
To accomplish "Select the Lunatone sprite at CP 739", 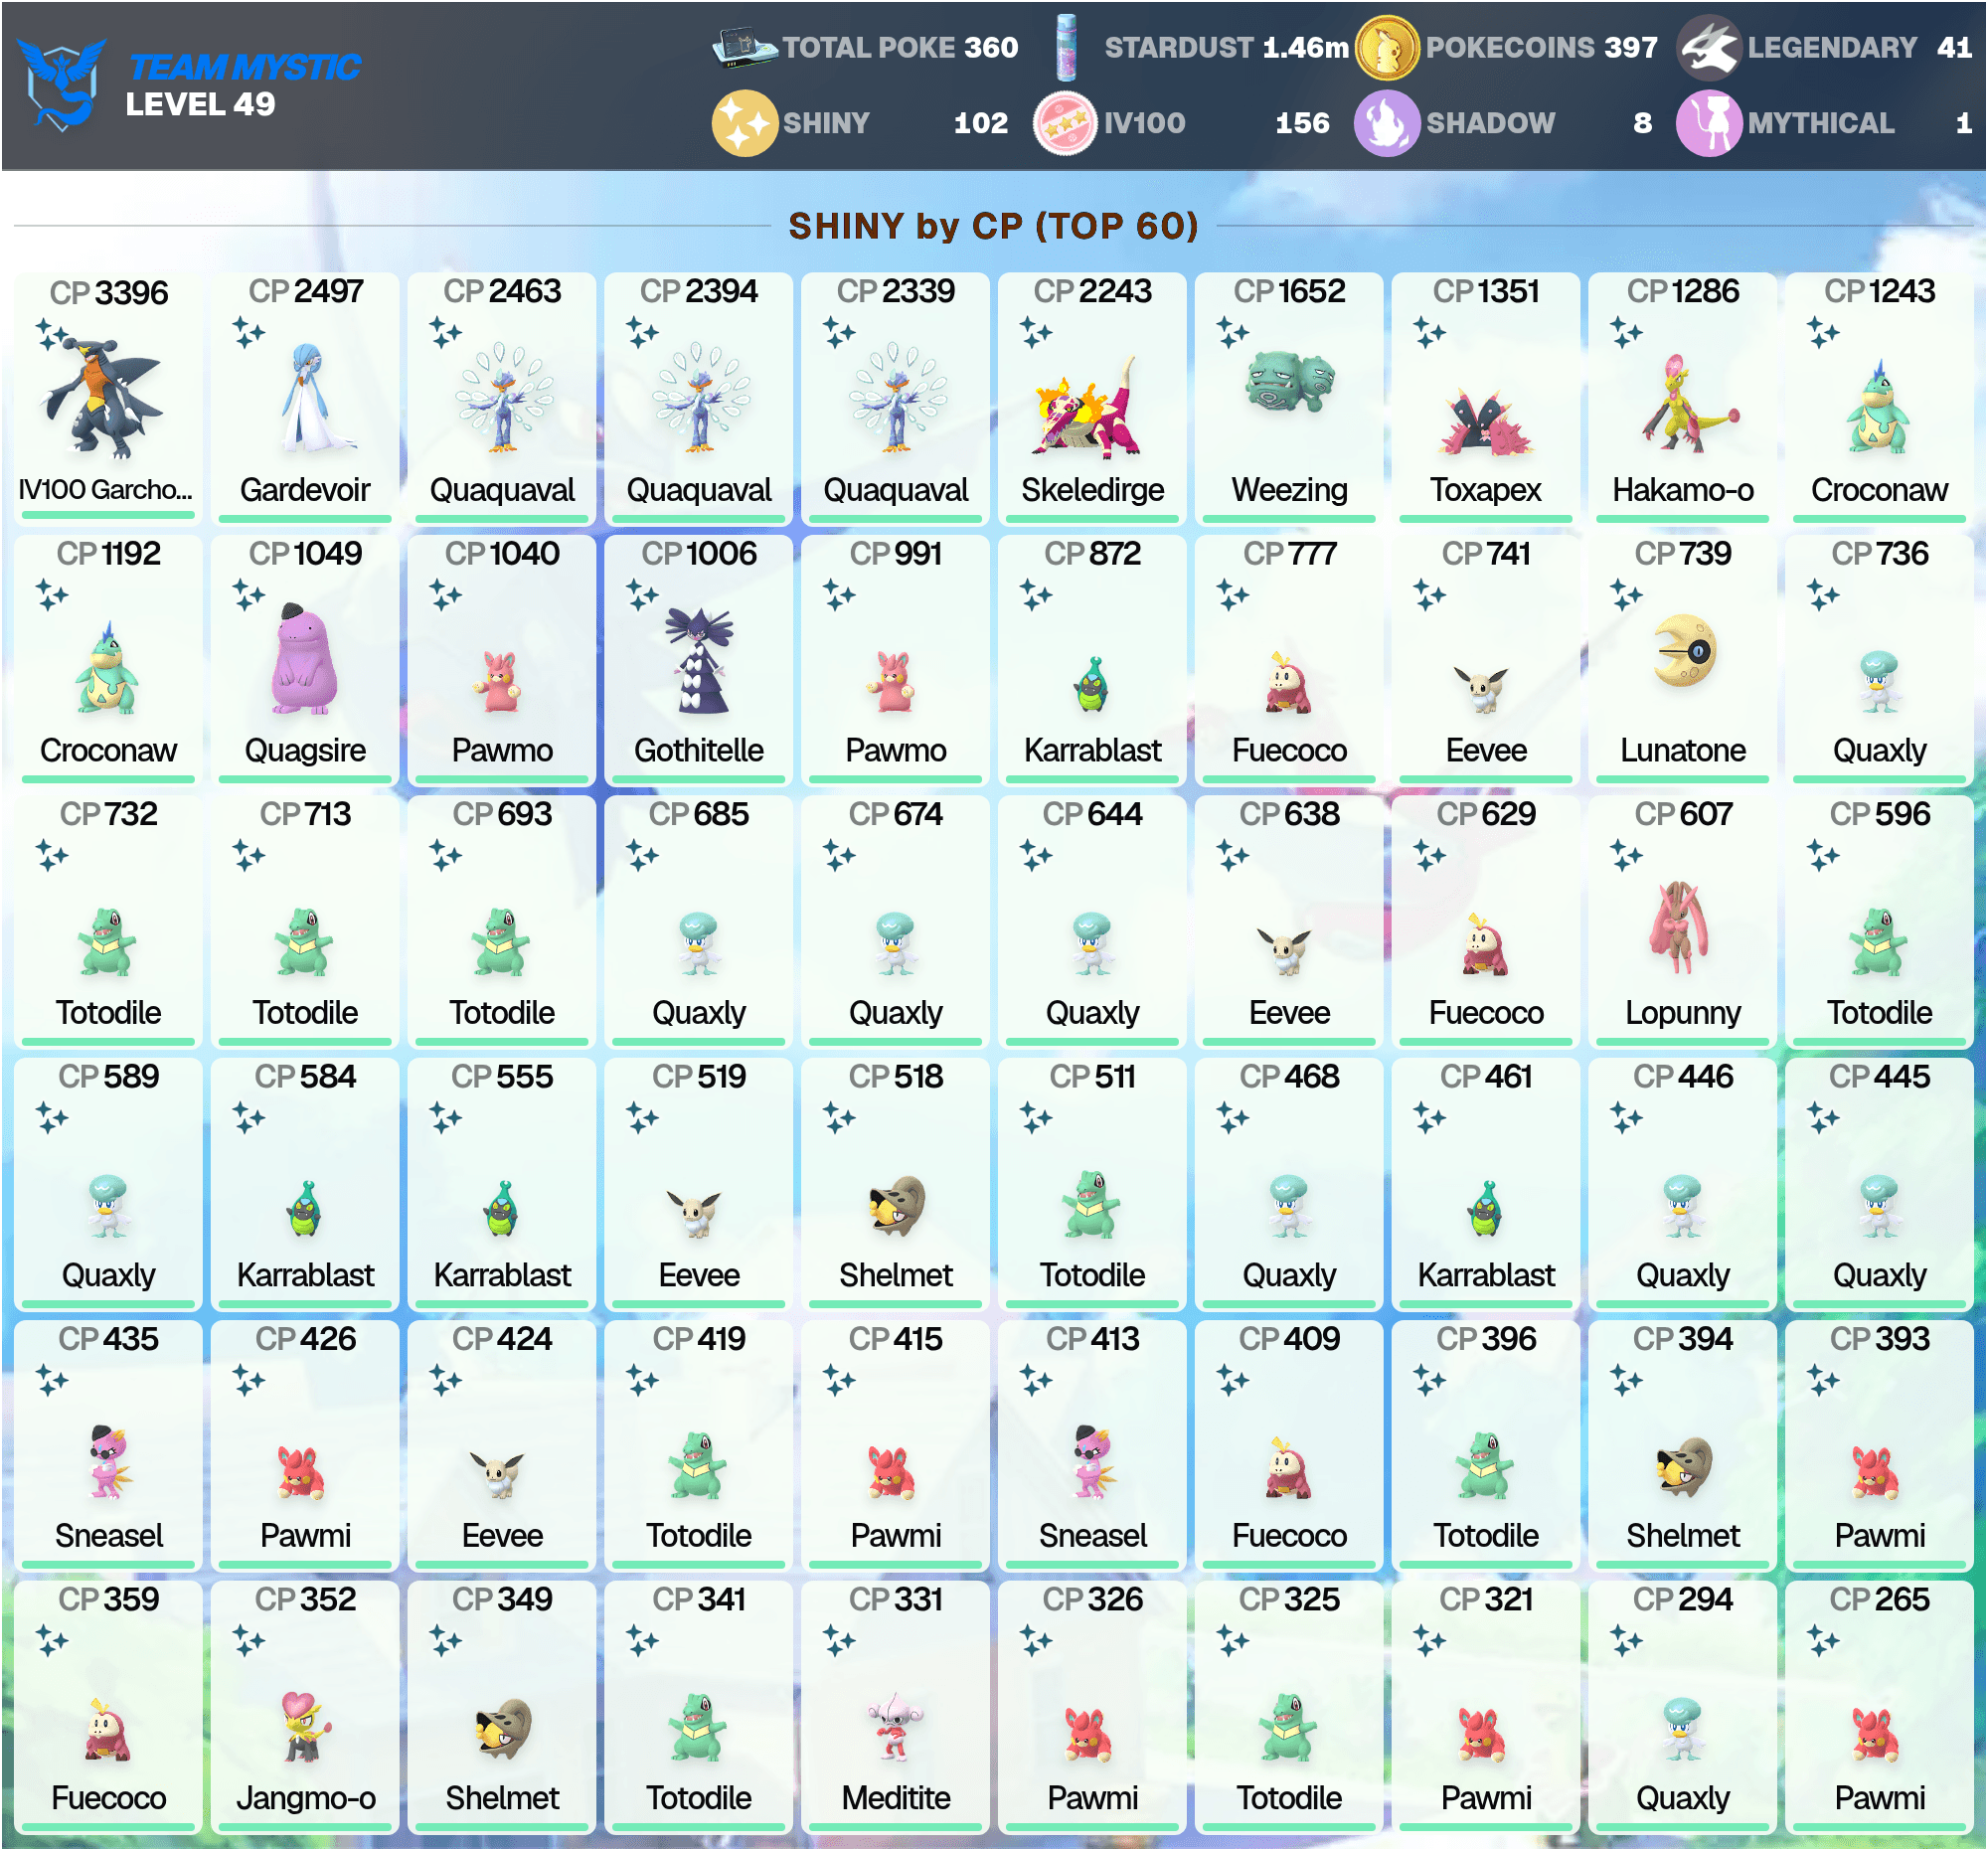I will point(1684,651).
